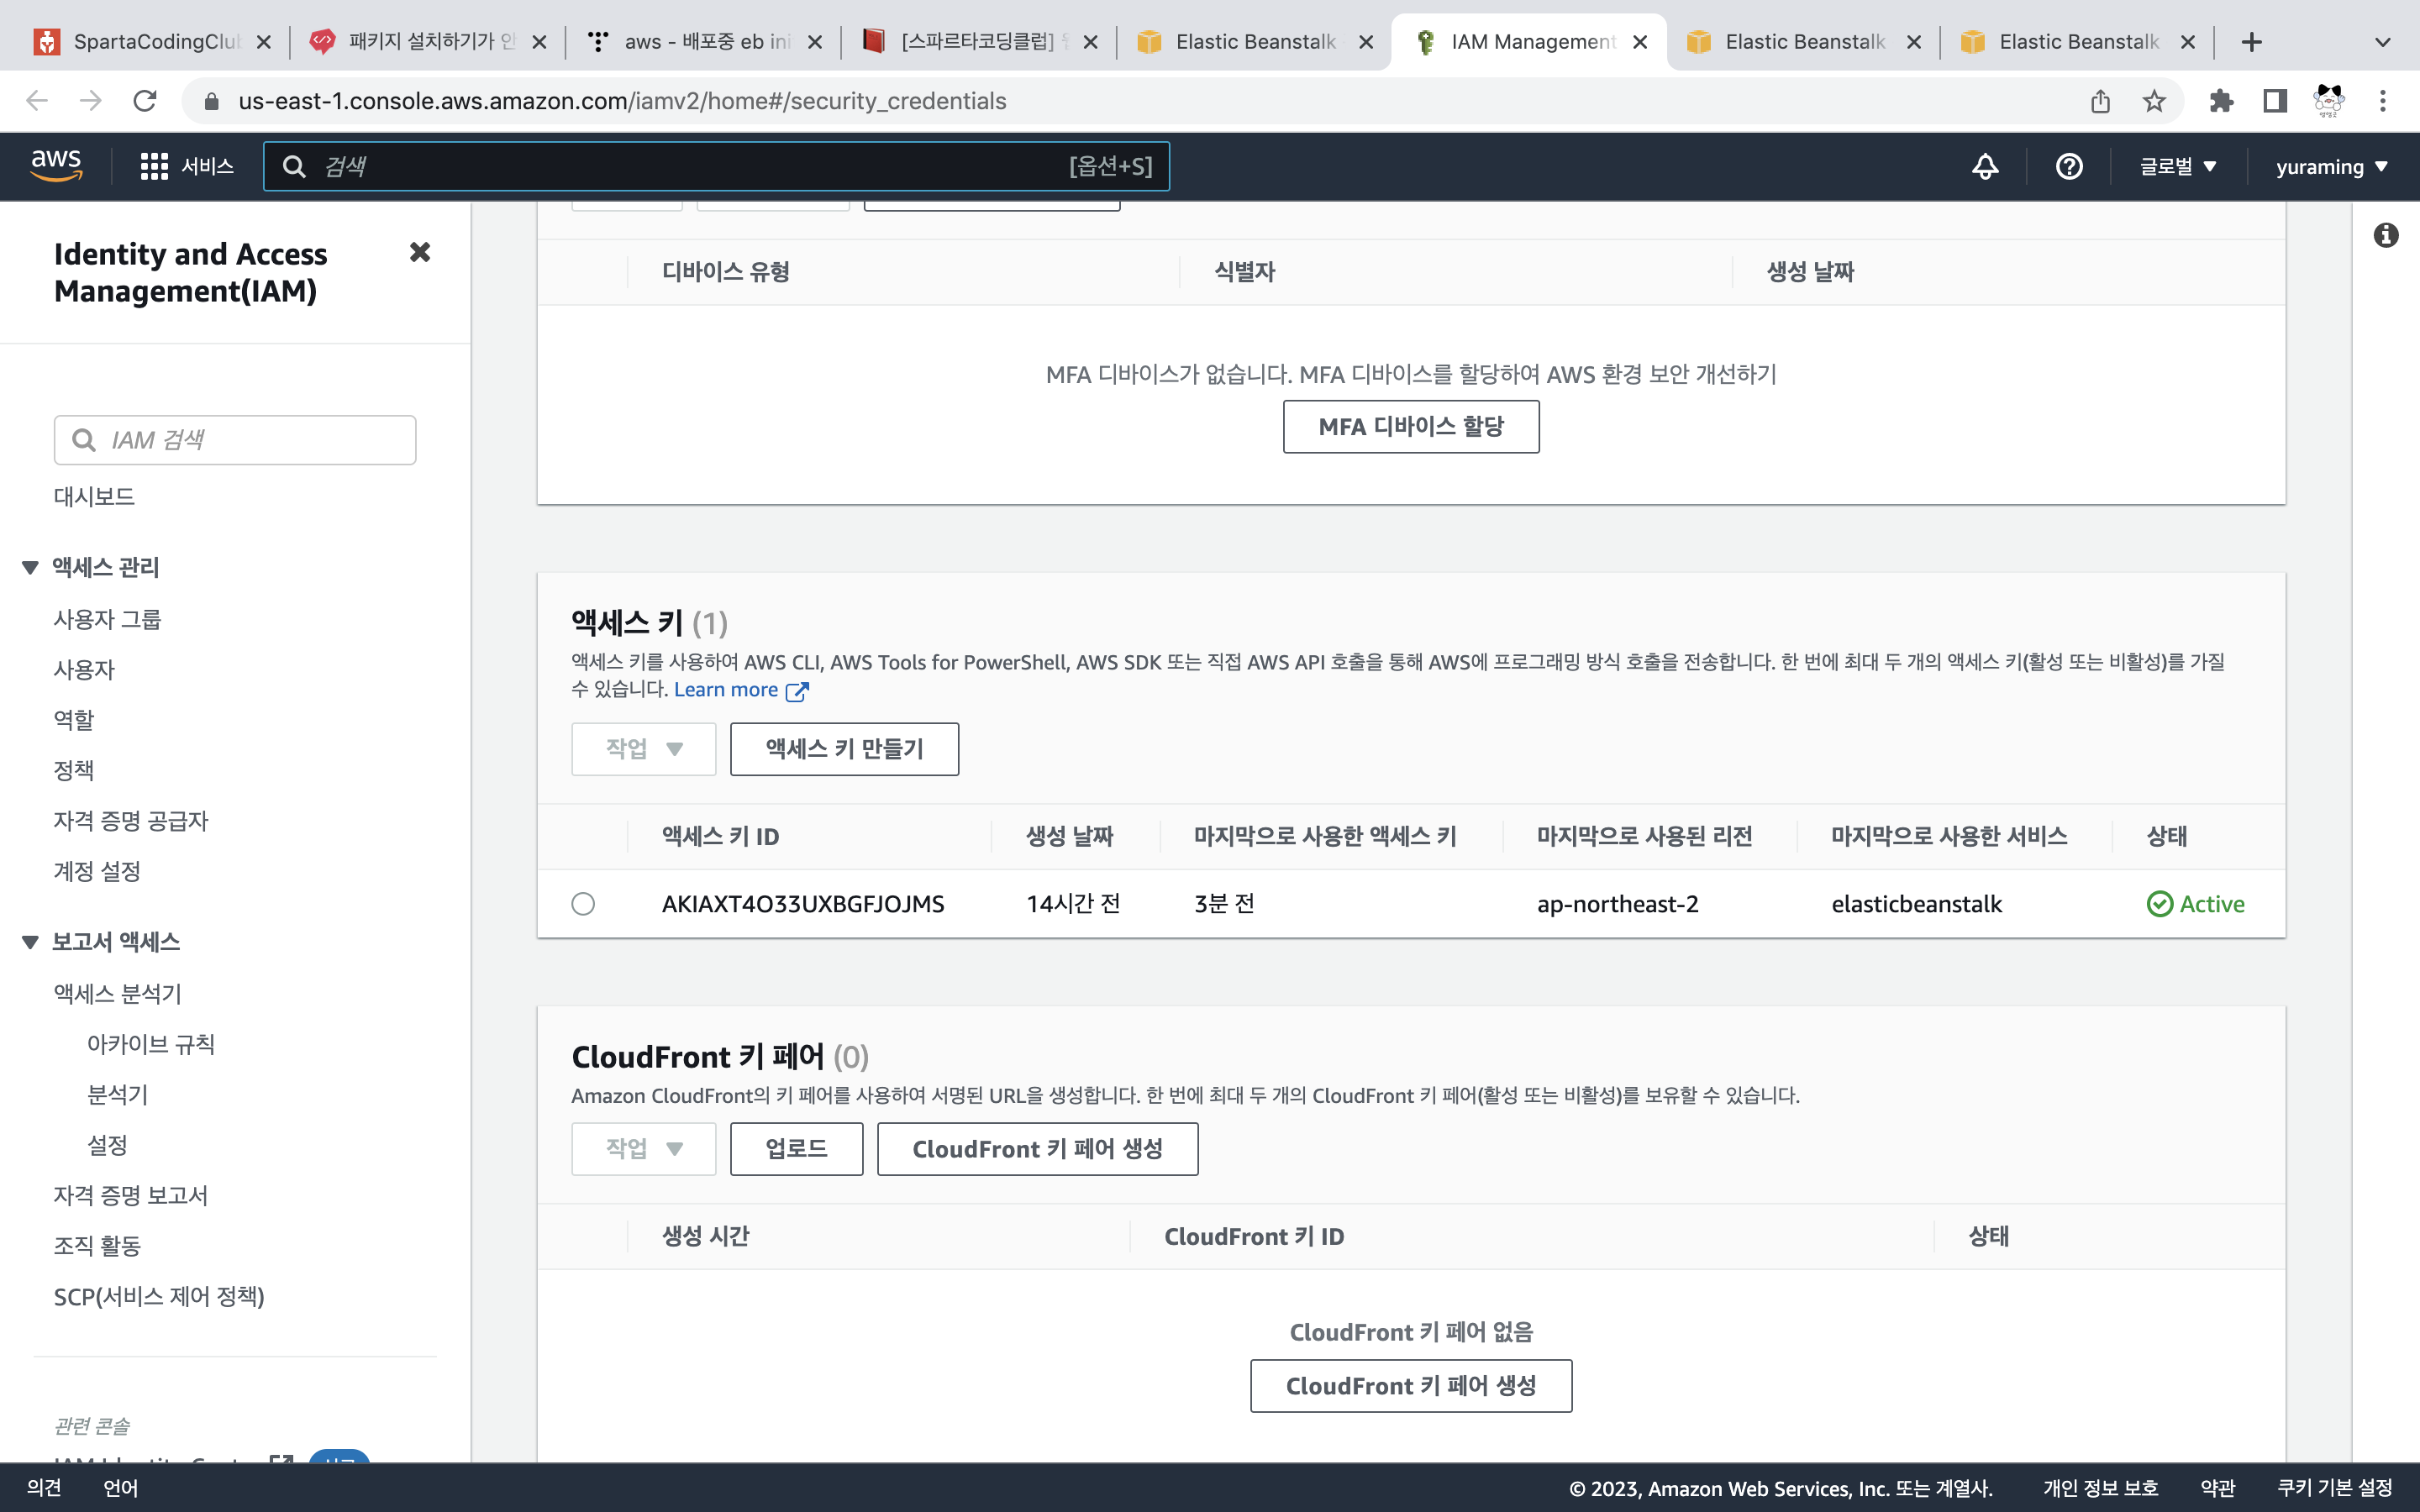
Task: Open 아카이브 규칙 in the sidebar
Action: 151,1044
